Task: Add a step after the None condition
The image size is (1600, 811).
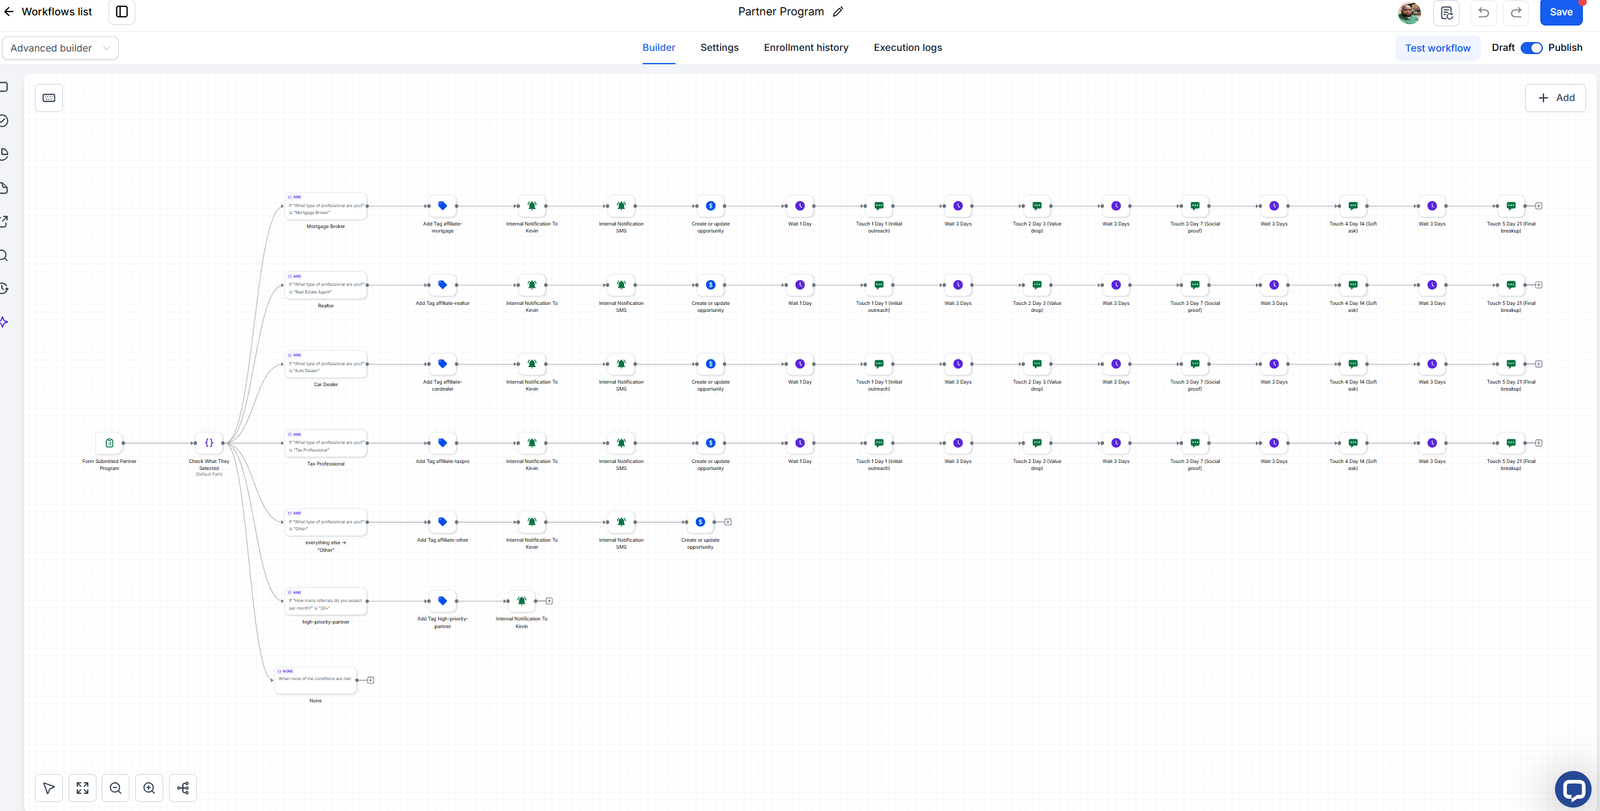Action: 371,680
